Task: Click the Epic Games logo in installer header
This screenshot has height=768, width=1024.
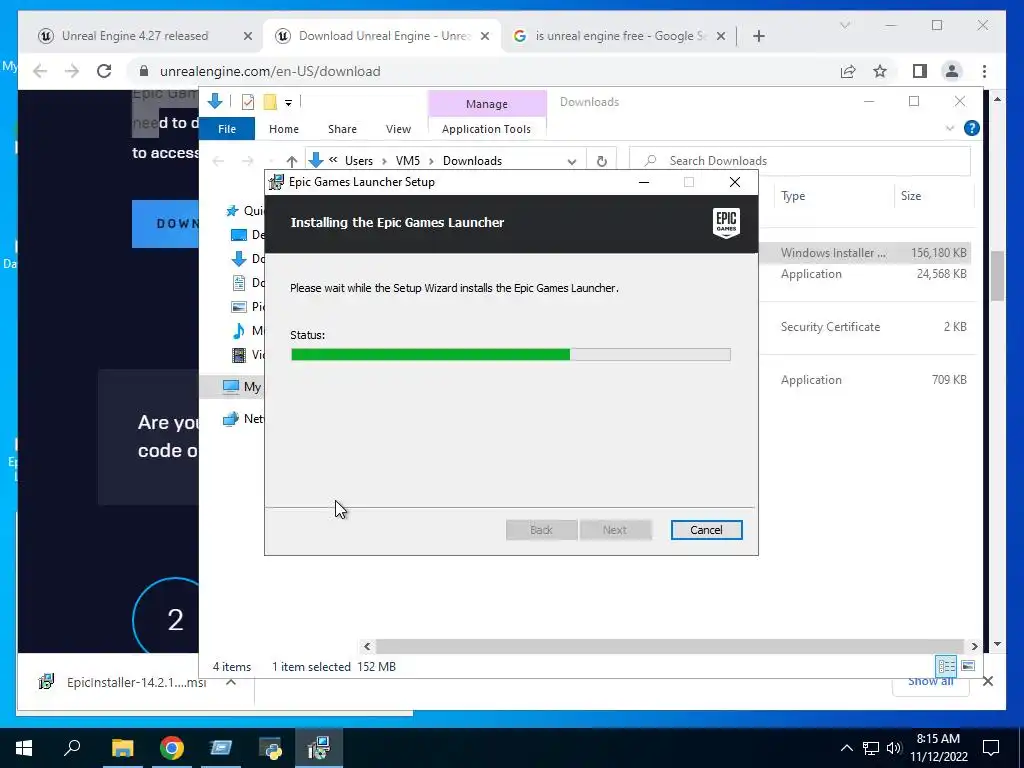Action: pos(726,223)
